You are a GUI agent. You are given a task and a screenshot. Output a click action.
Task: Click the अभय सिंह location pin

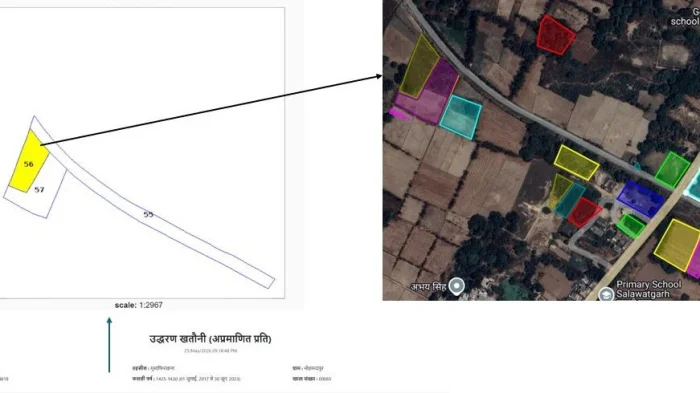[x=457, y=286]
